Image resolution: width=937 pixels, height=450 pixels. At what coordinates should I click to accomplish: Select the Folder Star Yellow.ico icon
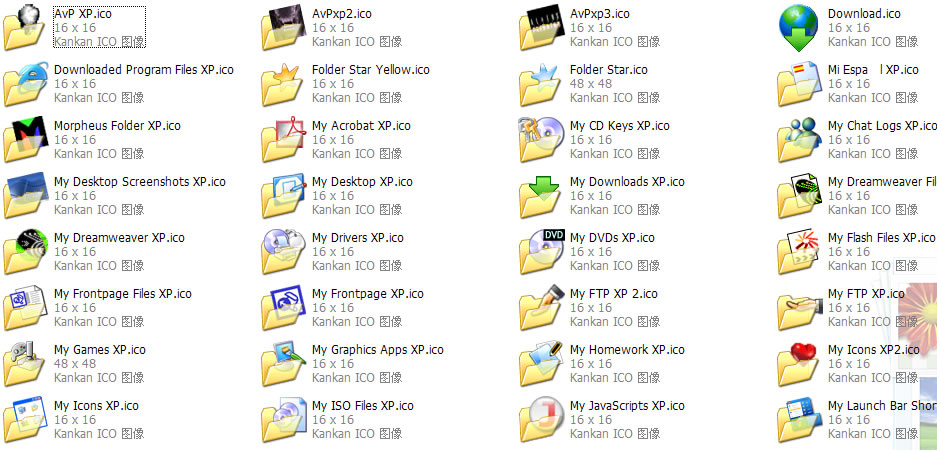(283, 84)
